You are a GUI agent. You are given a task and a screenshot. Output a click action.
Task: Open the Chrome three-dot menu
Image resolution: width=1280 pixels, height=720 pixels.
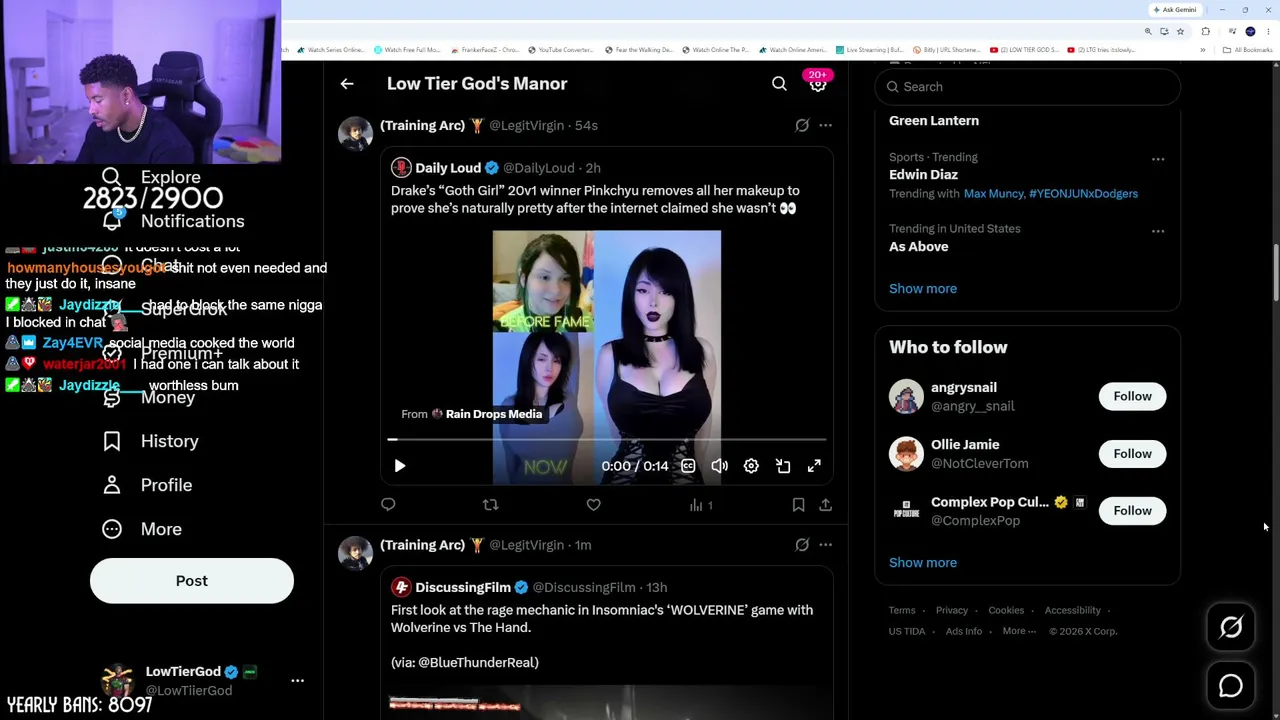[1267, 31]
